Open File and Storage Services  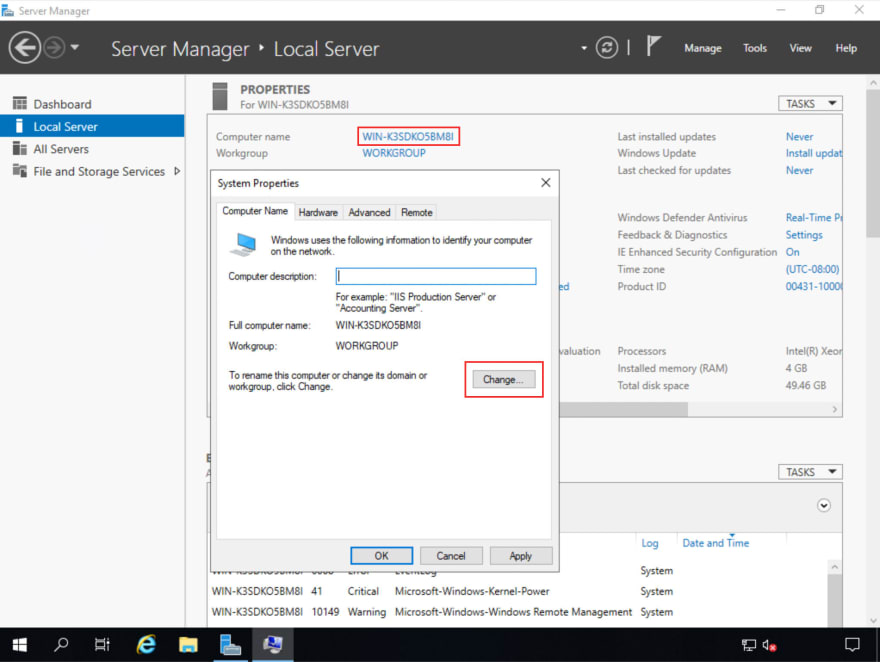click(99, 172)
